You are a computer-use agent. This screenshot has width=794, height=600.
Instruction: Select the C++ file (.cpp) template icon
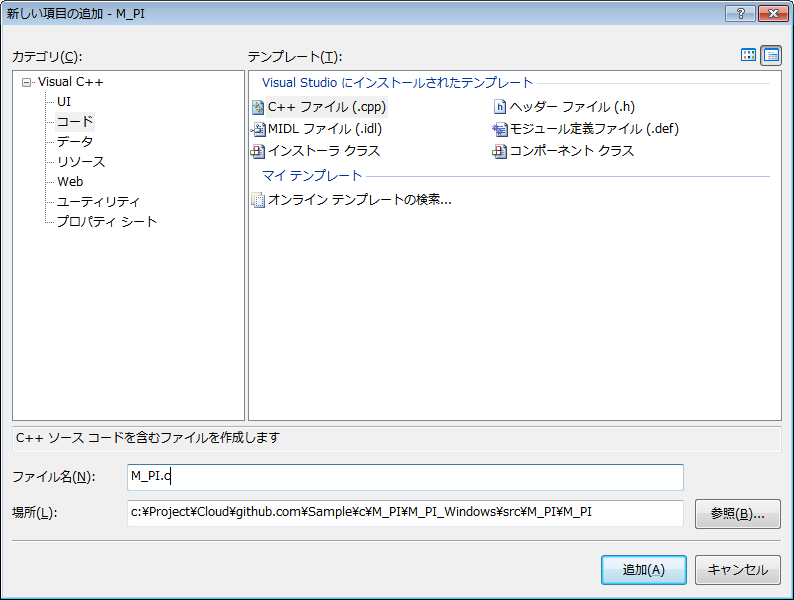[x=258, y=107]
